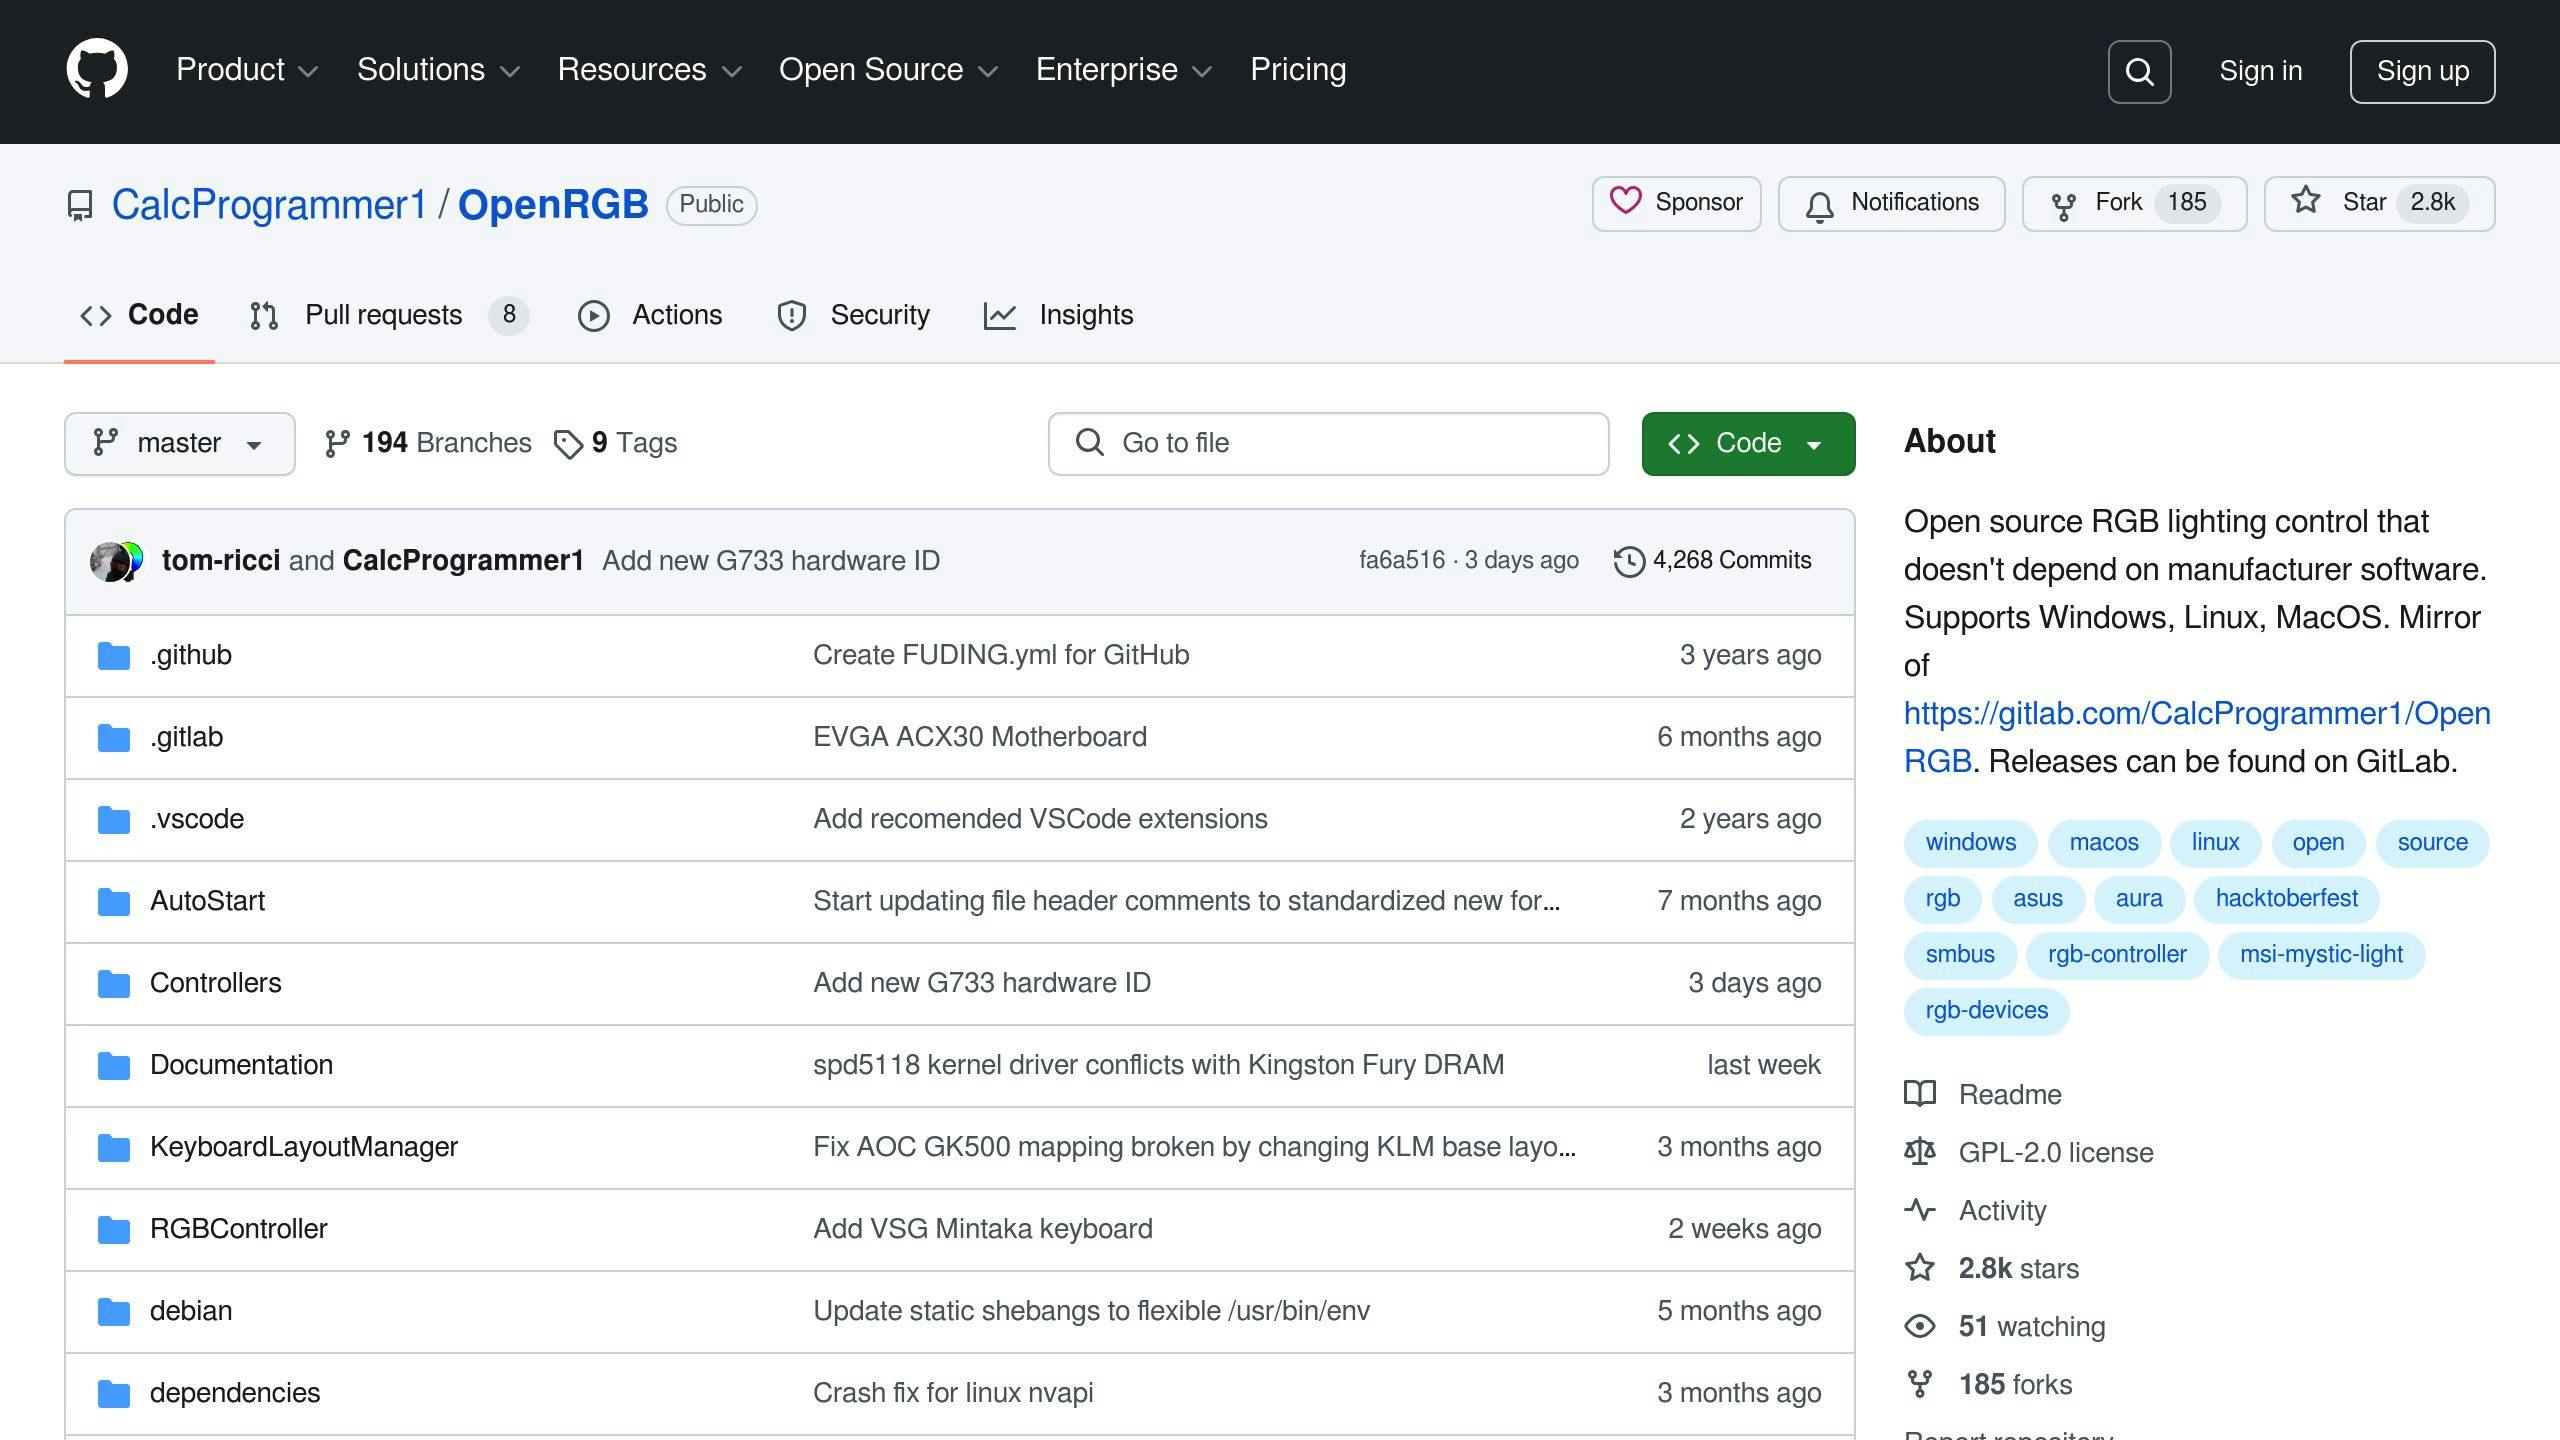Switch to the Code tab
The height and width of the screenshot is (1440, 2560).
tap(140, 316)
